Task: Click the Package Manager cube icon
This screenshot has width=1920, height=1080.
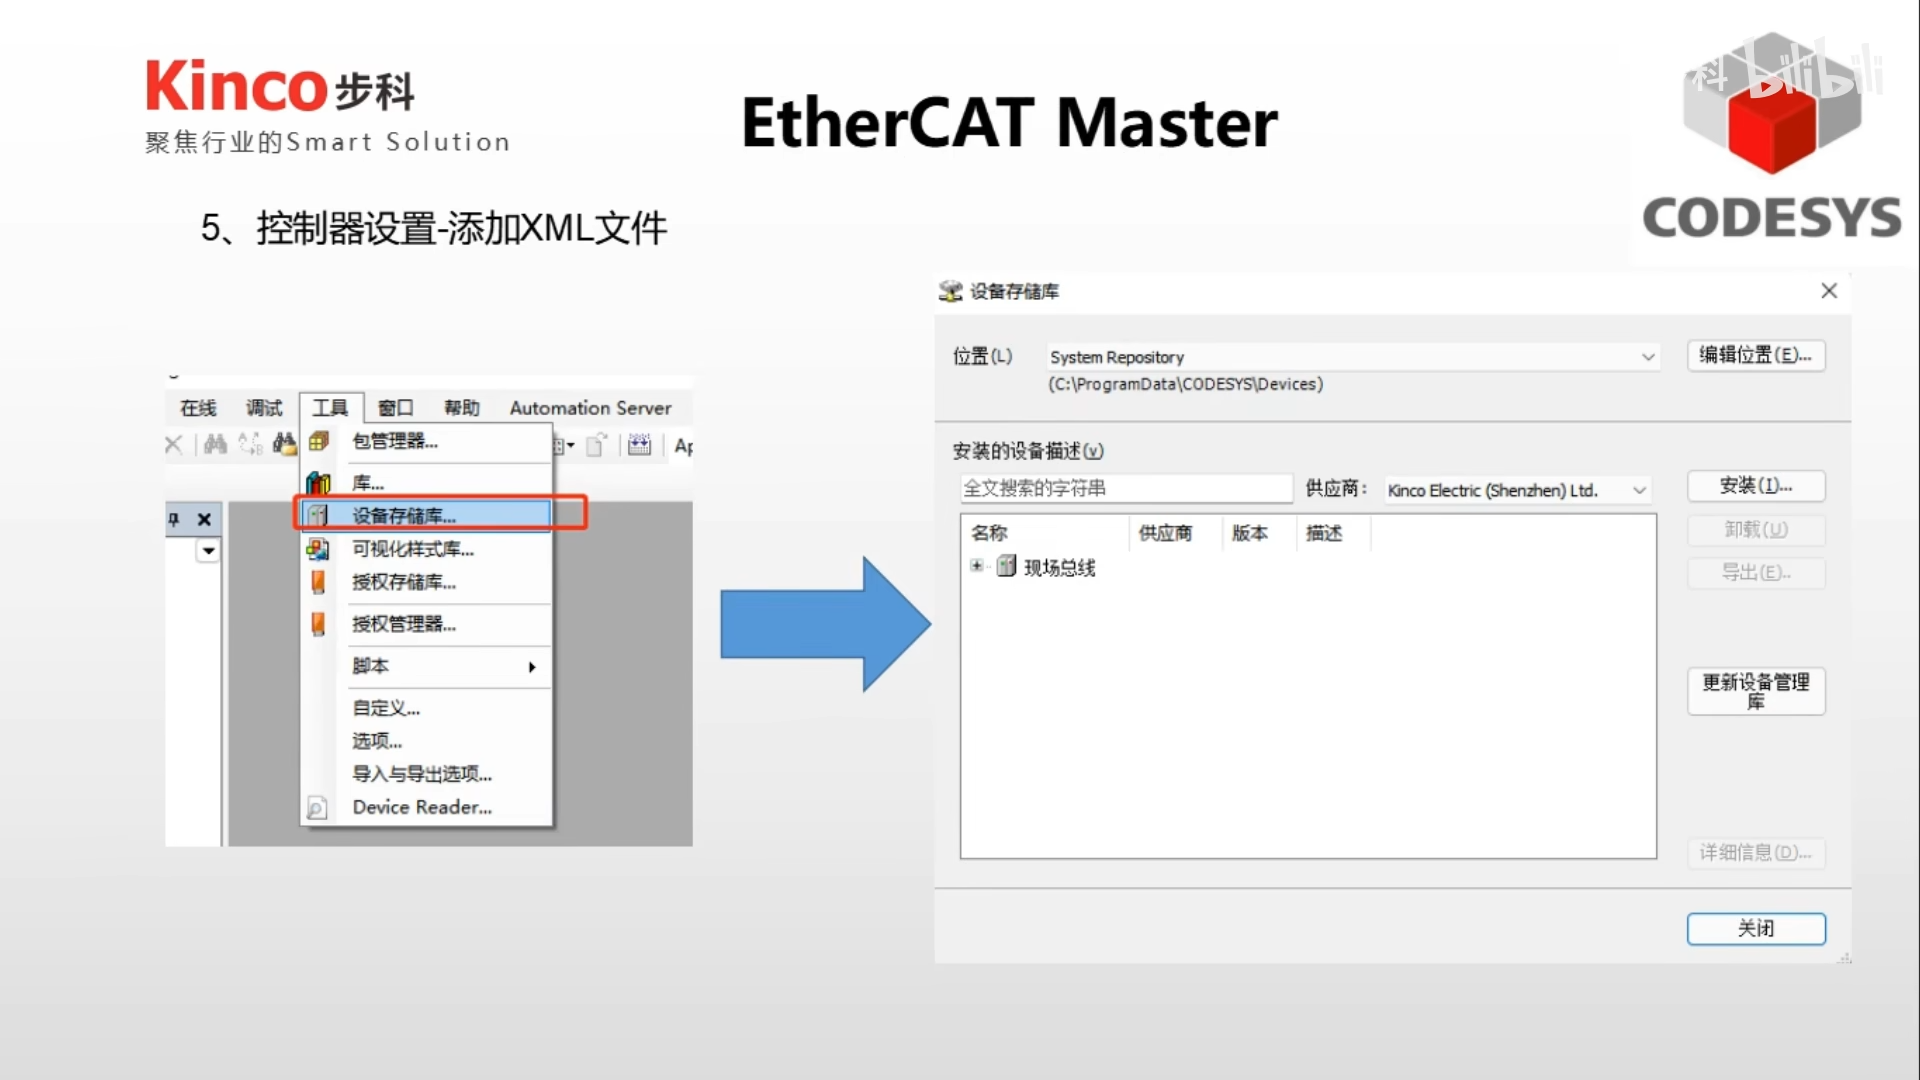Action: tap(319, 441)
